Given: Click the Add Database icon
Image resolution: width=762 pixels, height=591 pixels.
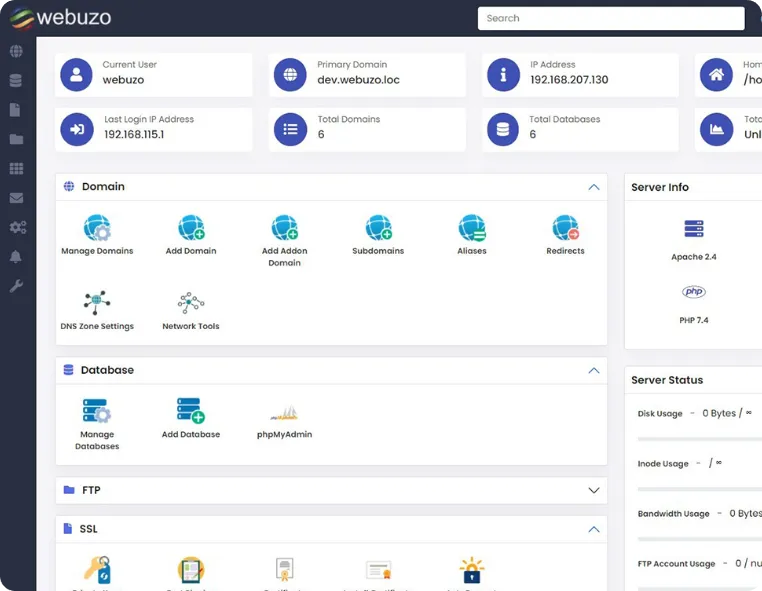Looking at the screenshot, I should 191,412.
